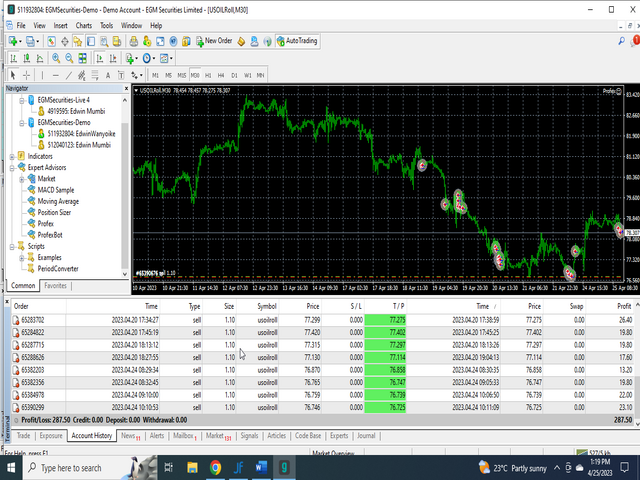Tile chart windows icon
Viewport: 640px width, 480px height.
coord(82,58)
